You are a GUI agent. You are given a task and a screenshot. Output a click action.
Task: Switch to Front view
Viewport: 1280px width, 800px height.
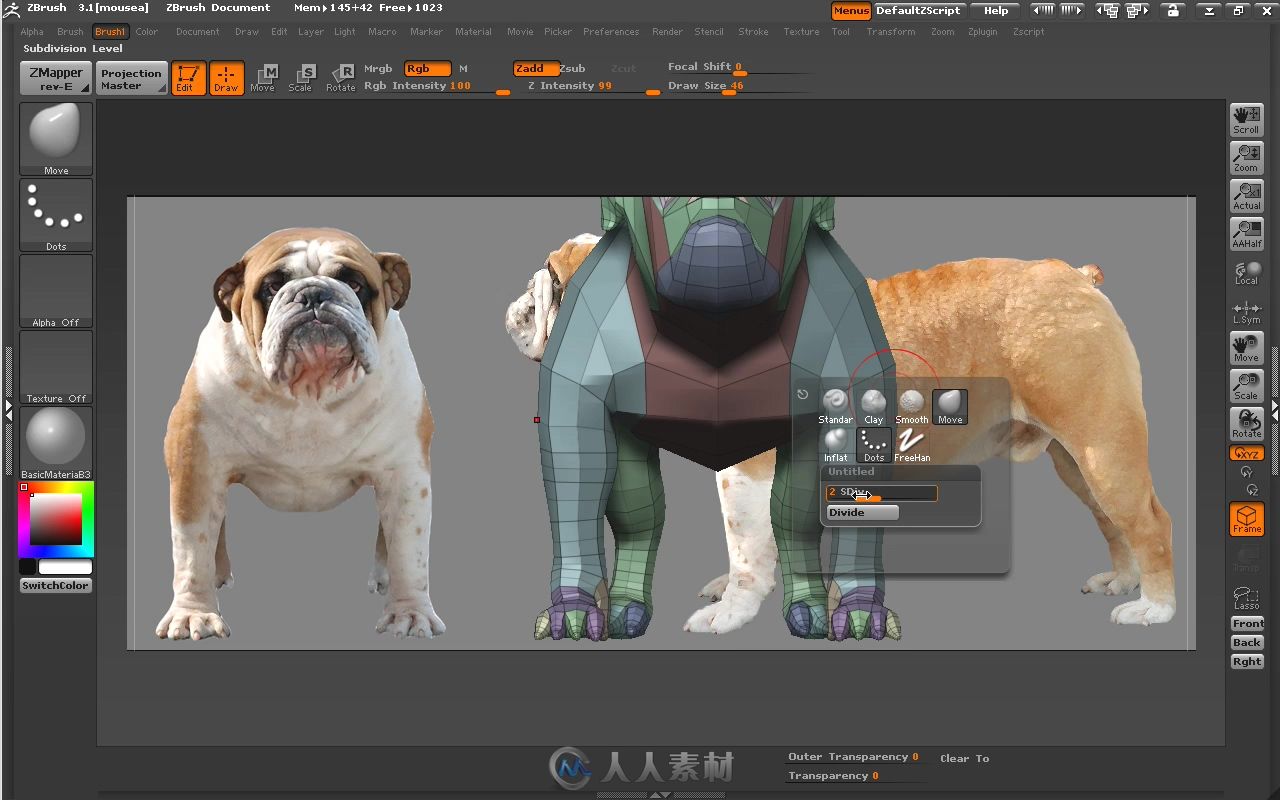pos(1247,623)
